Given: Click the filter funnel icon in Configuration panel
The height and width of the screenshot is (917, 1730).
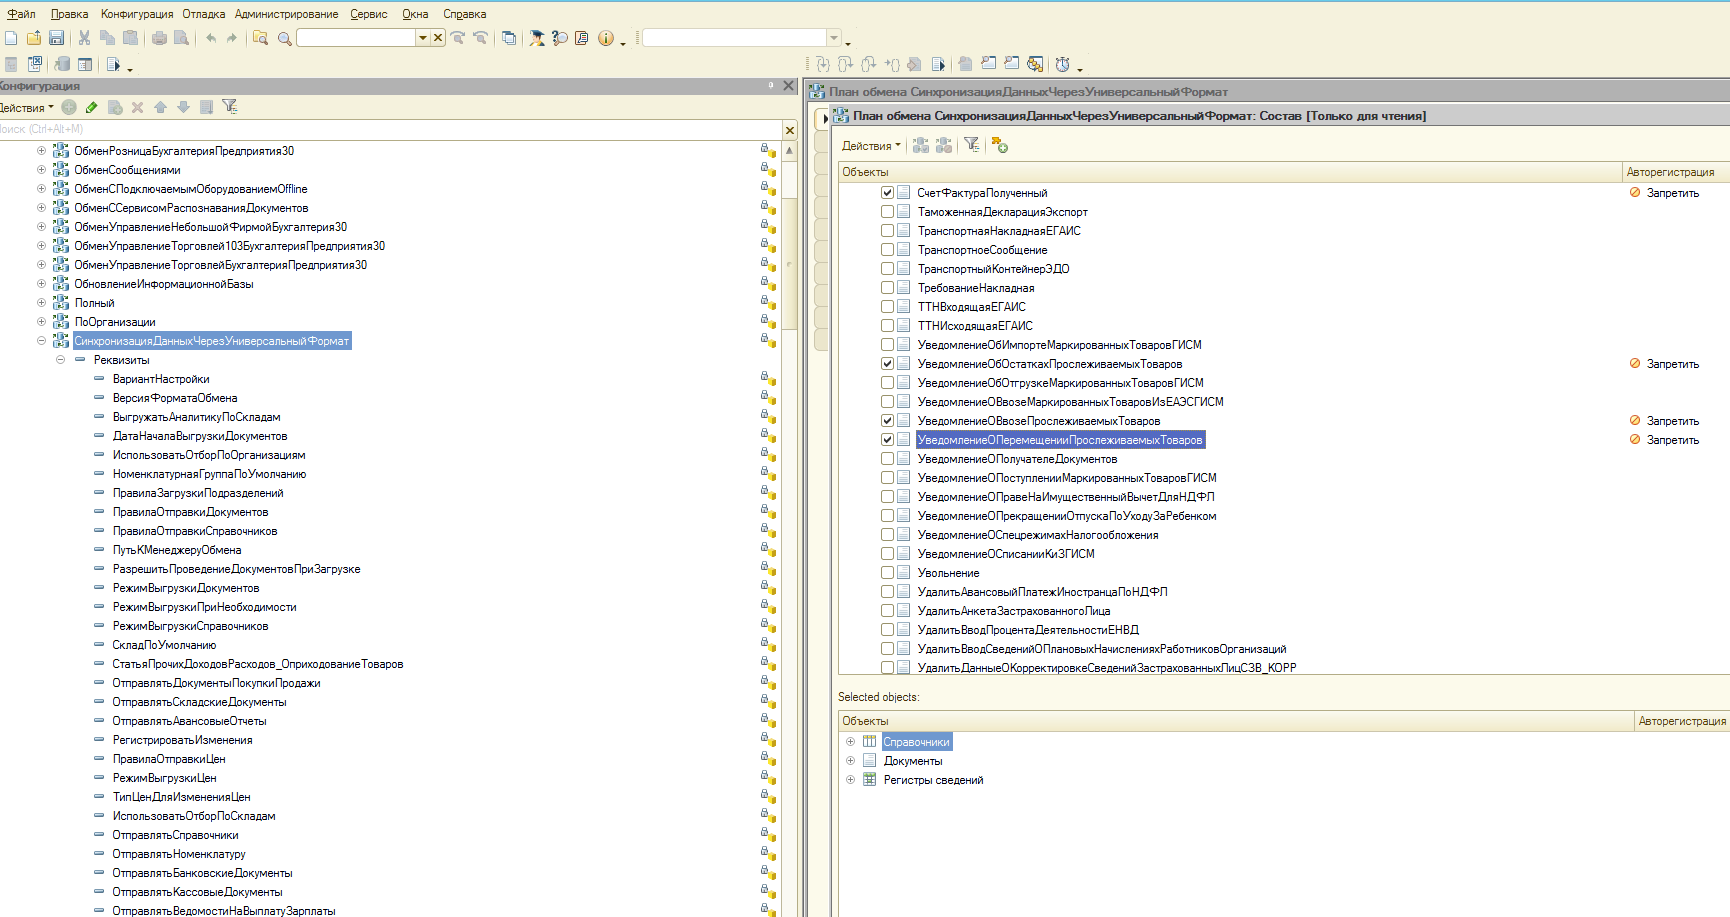Looking at the screenshot, I should click(229, 107).
